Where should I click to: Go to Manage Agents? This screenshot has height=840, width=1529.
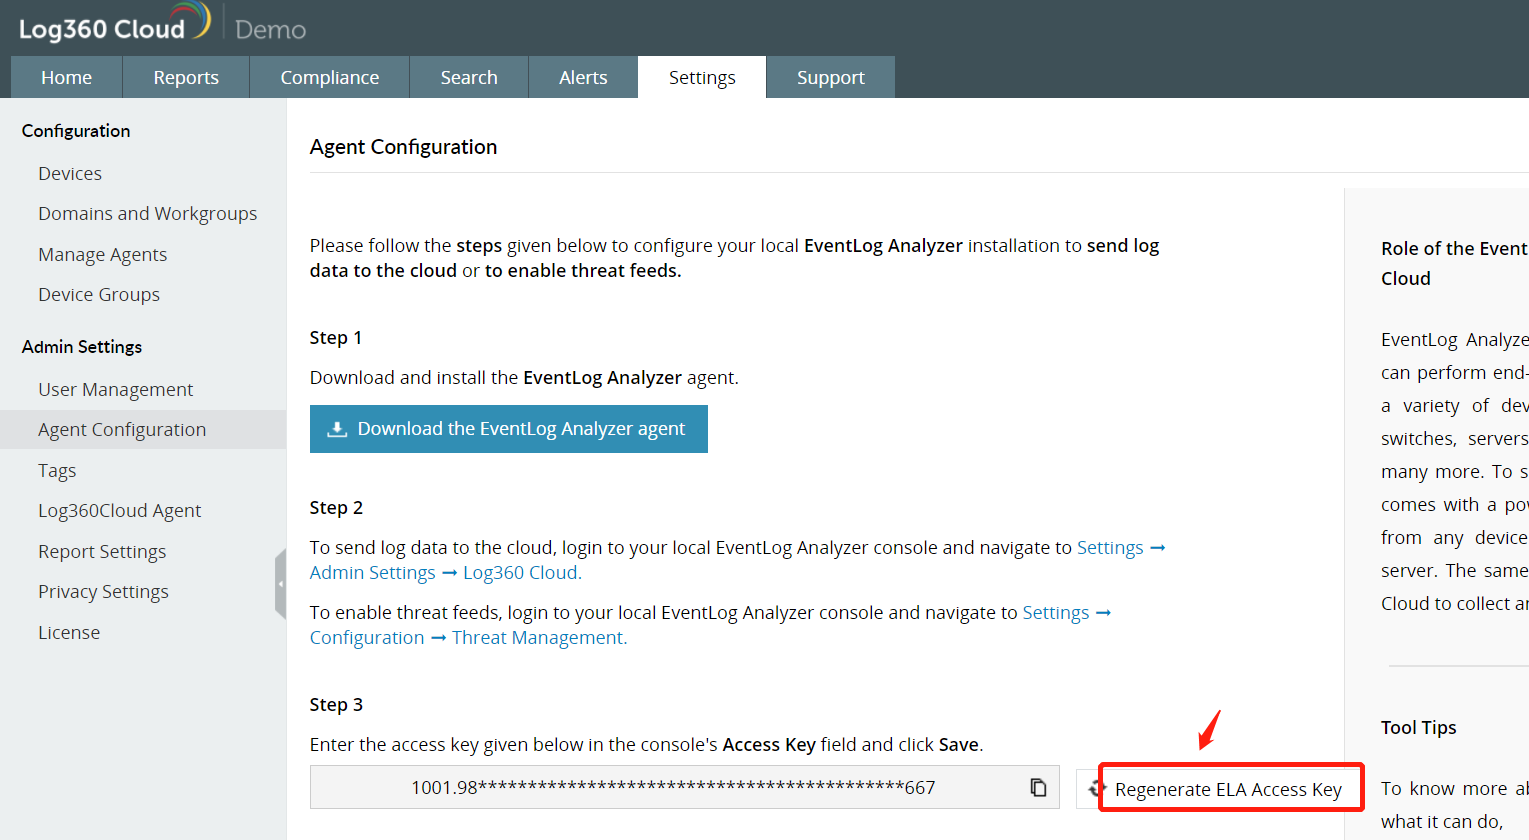click(103, 254)
